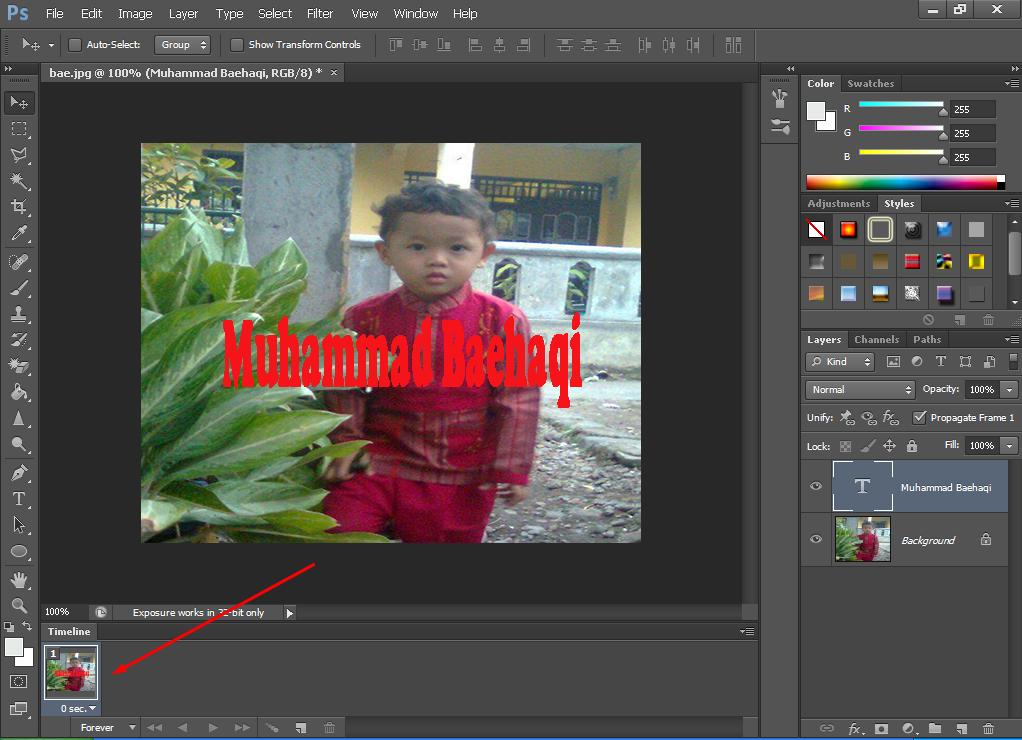Screen dimensions: 1022x740
Task: Open the Forever loop options dropdown
Action: [107, 728]
